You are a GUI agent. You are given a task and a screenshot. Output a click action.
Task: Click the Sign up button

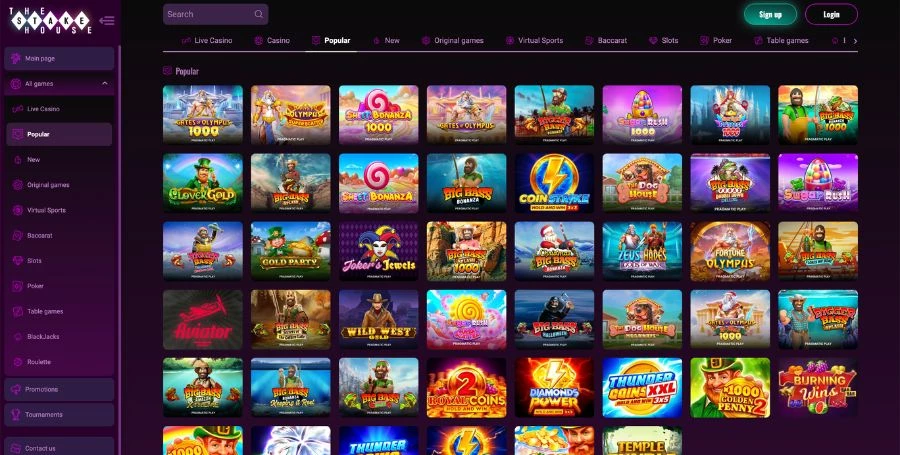770,14
